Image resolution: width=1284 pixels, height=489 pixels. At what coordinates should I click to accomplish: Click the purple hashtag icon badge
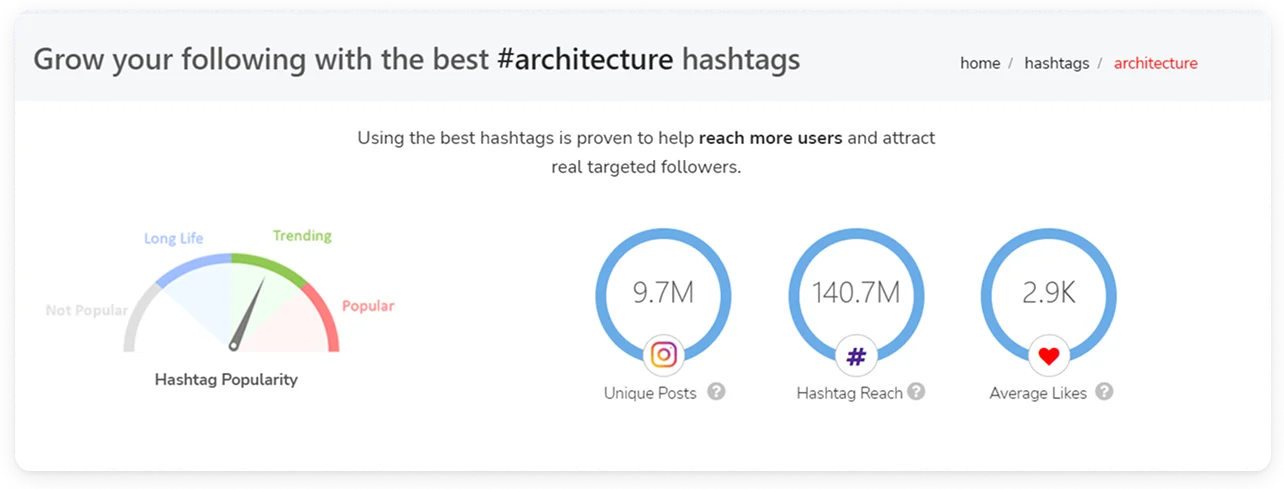[856, 354]
